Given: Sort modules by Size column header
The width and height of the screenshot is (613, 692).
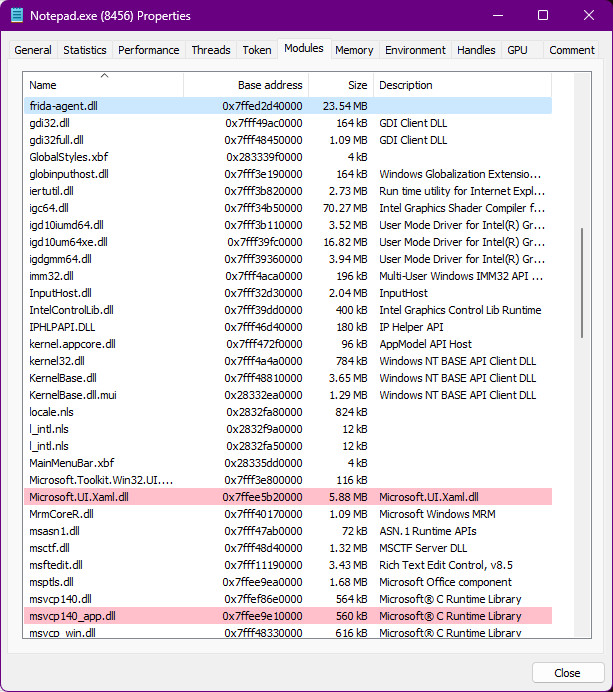Looking at the screenshot, I should tap(341, 85).
